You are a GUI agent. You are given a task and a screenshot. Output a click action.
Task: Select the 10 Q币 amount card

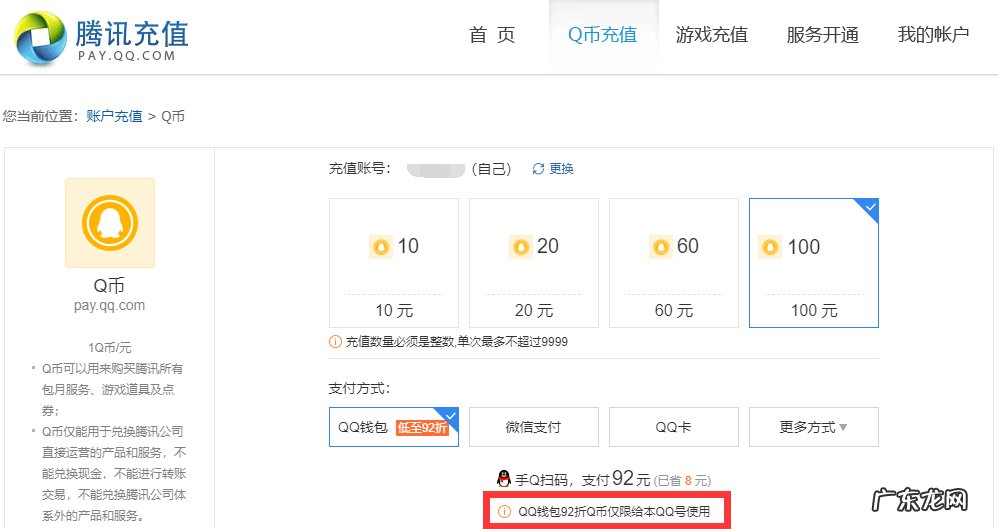coord(394,263)
